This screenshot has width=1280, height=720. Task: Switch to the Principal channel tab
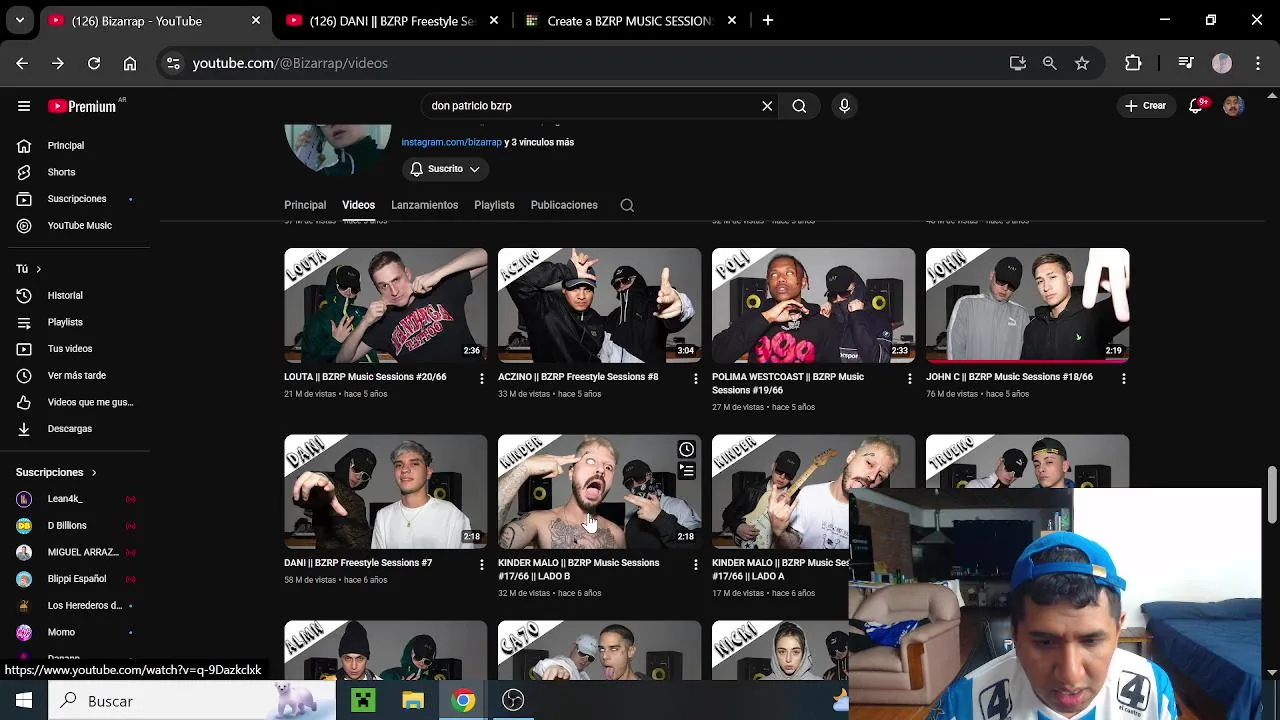[x=305, y=205]
